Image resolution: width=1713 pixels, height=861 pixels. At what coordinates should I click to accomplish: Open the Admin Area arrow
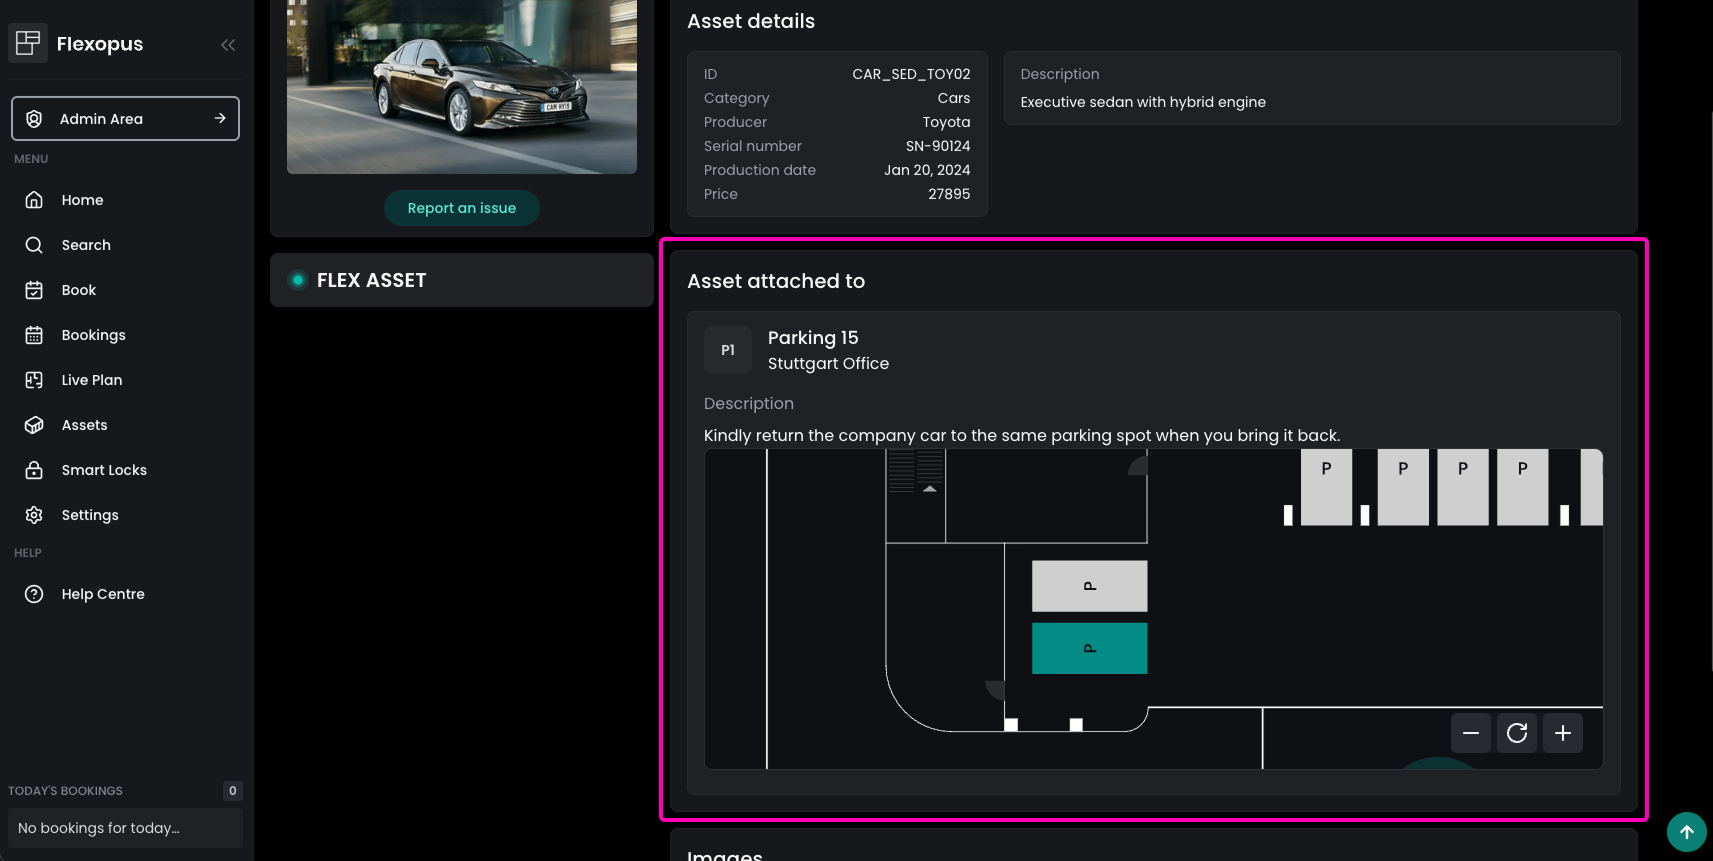click(219, 118)
